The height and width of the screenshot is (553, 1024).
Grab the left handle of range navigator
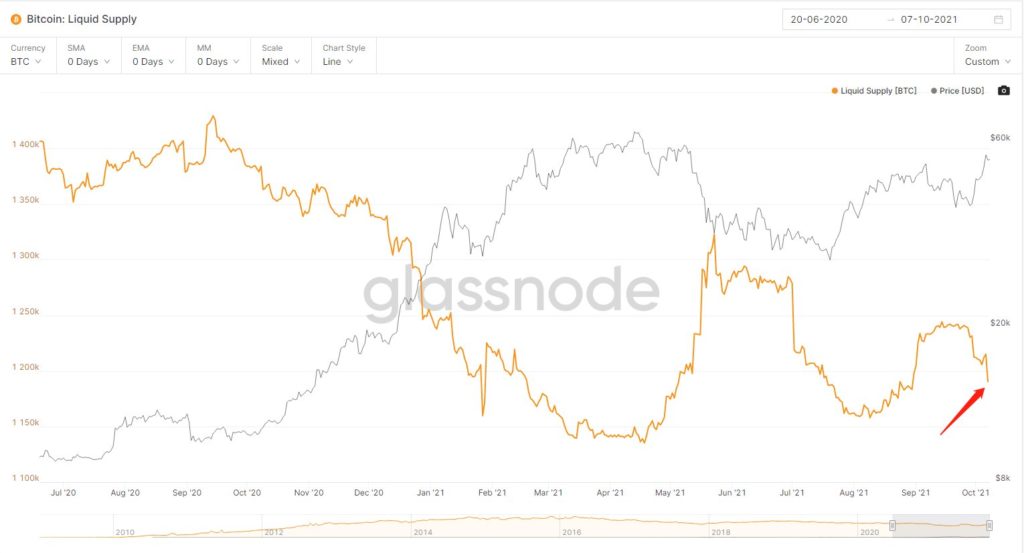(x=892, y=525)
